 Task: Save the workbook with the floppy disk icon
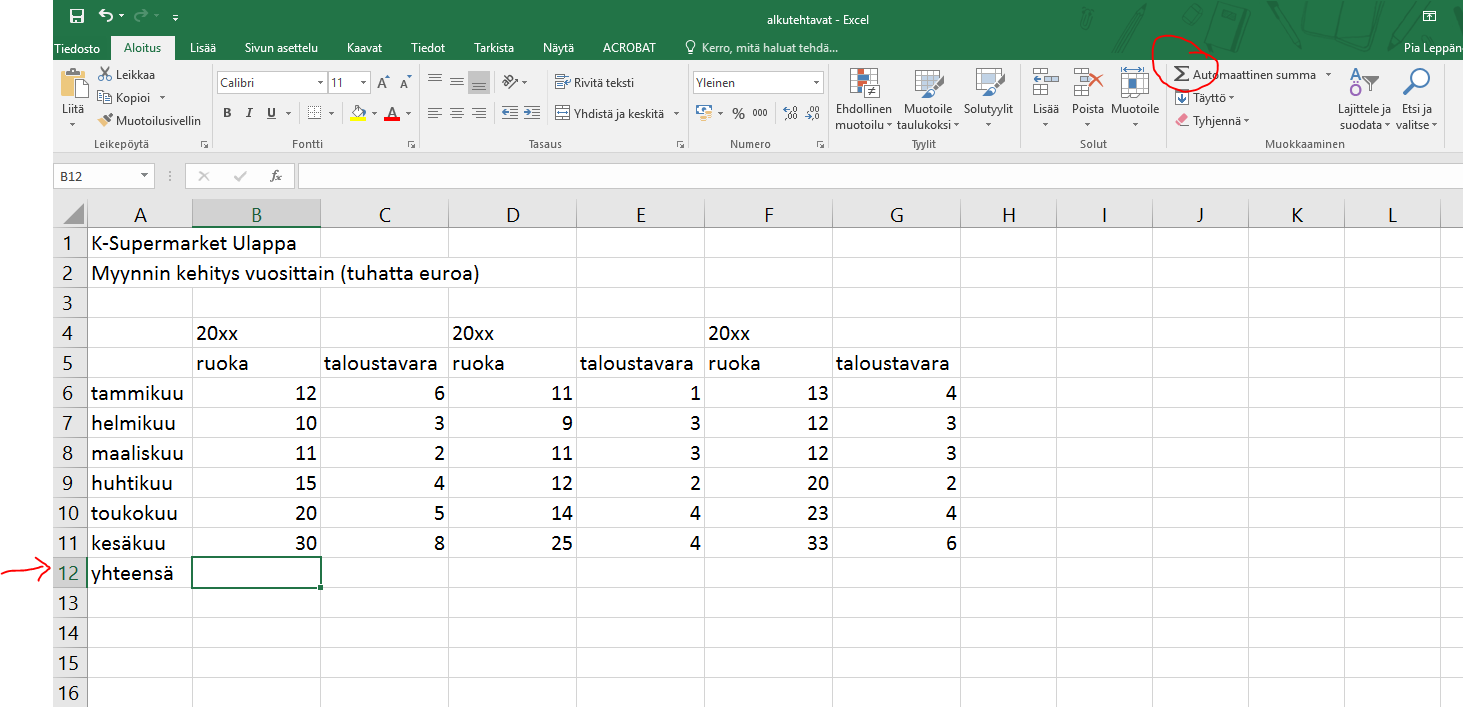(x=77, y=16)
